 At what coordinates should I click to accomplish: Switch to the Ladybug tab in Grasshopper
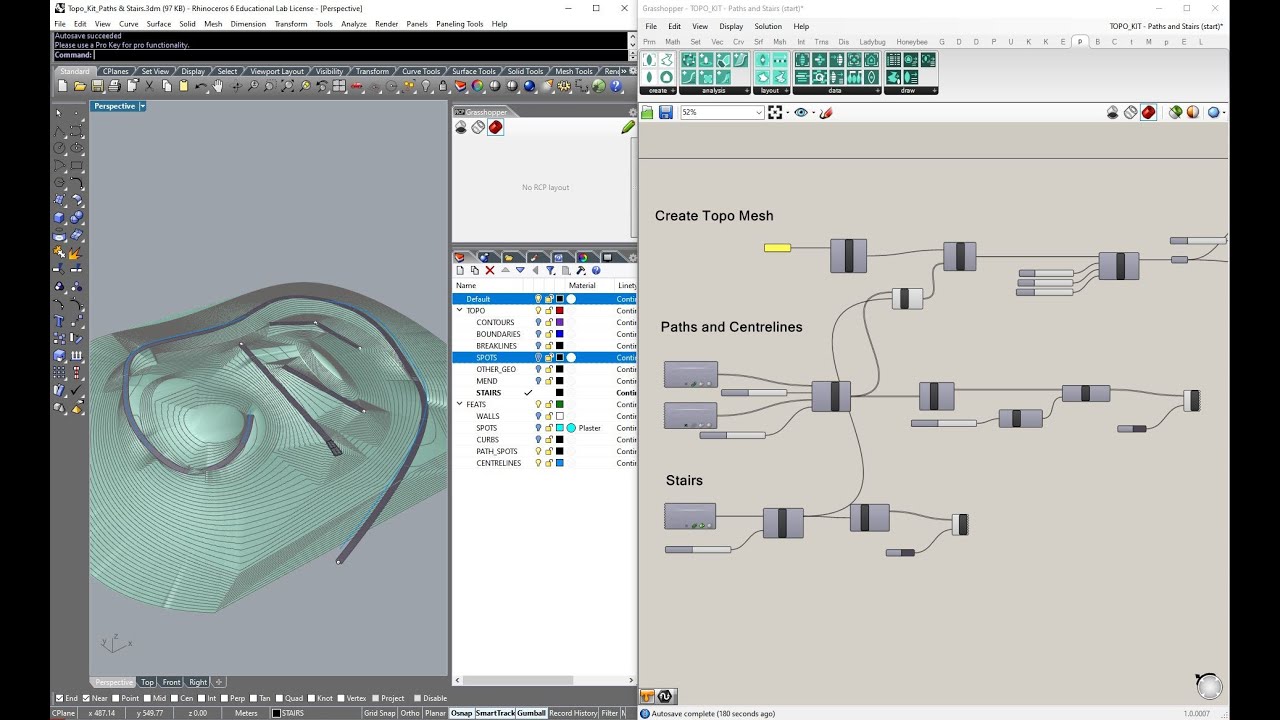tap(872, 42)
